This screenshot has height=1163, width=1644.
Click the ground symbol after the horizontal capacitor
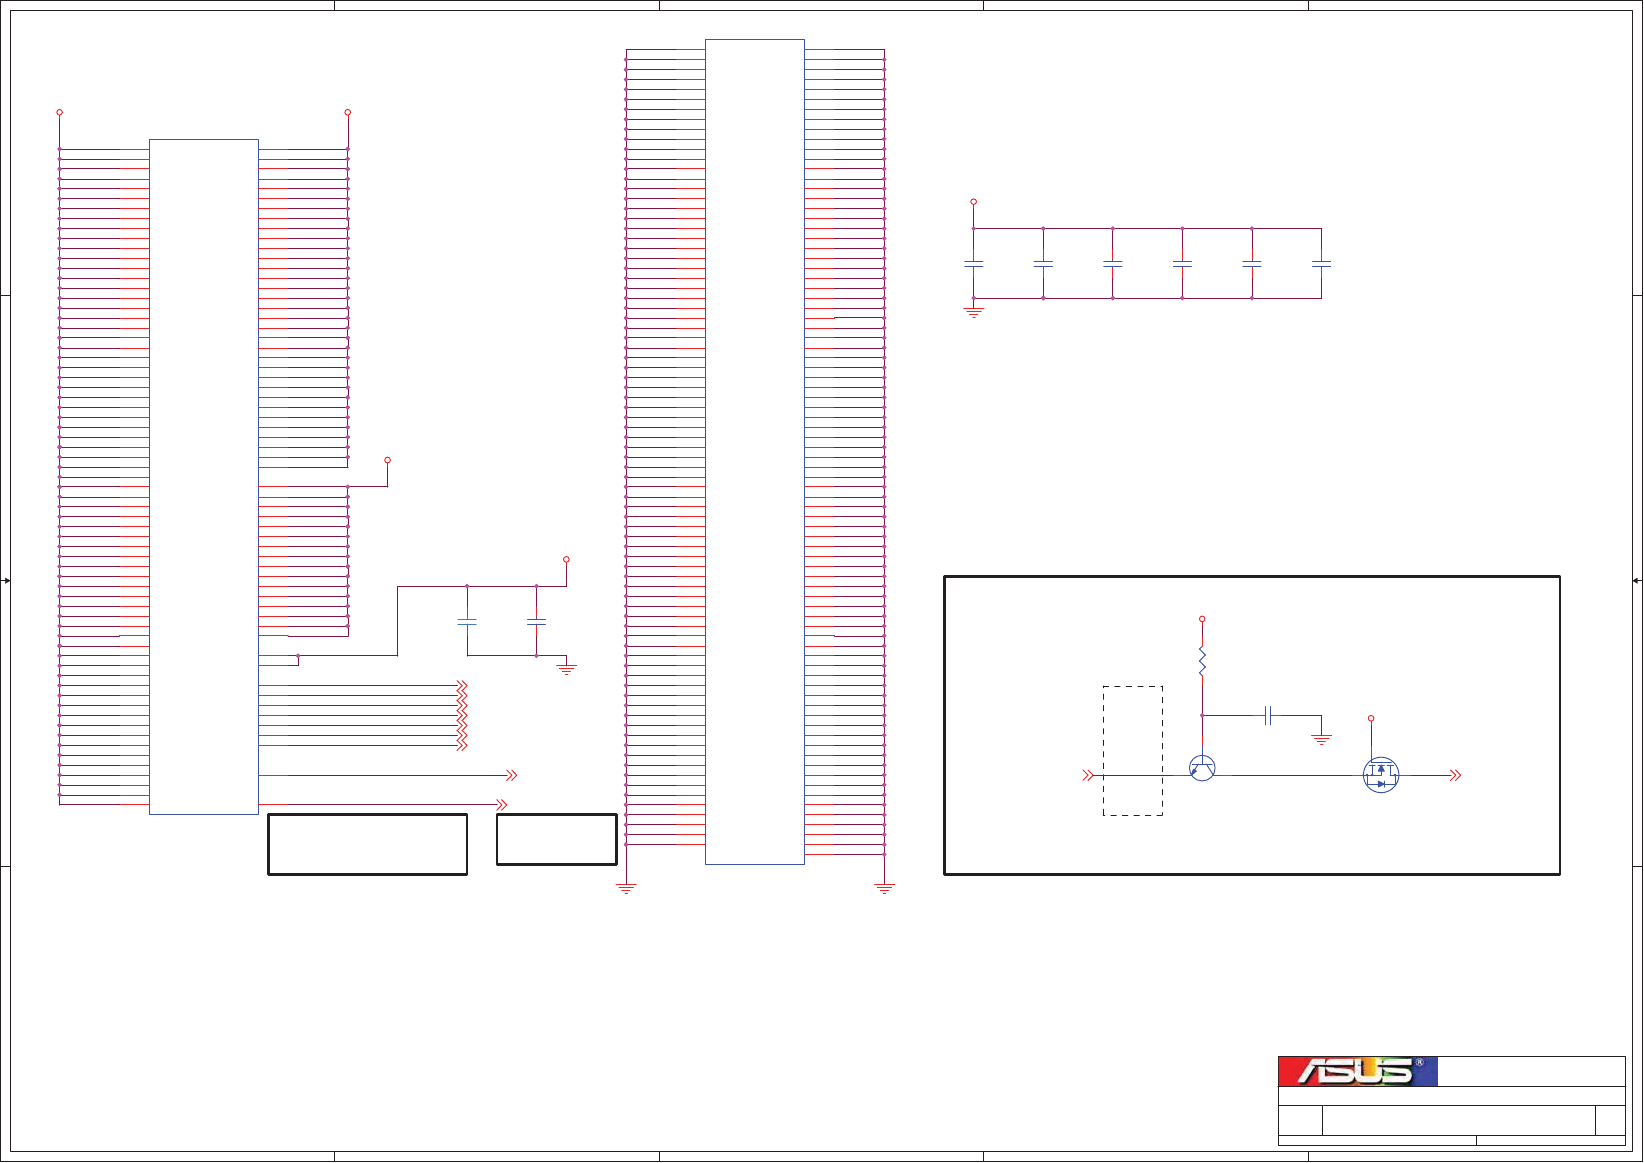click(x=1322, y=740)
